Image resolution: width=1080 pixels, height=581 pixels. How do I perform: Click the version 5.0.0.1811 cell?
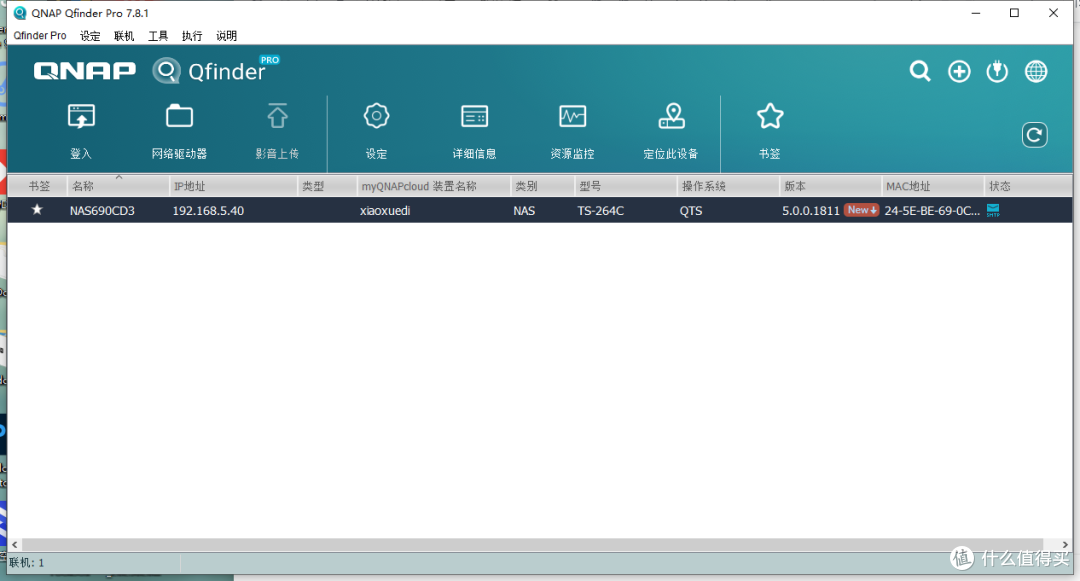click(811, 211)
